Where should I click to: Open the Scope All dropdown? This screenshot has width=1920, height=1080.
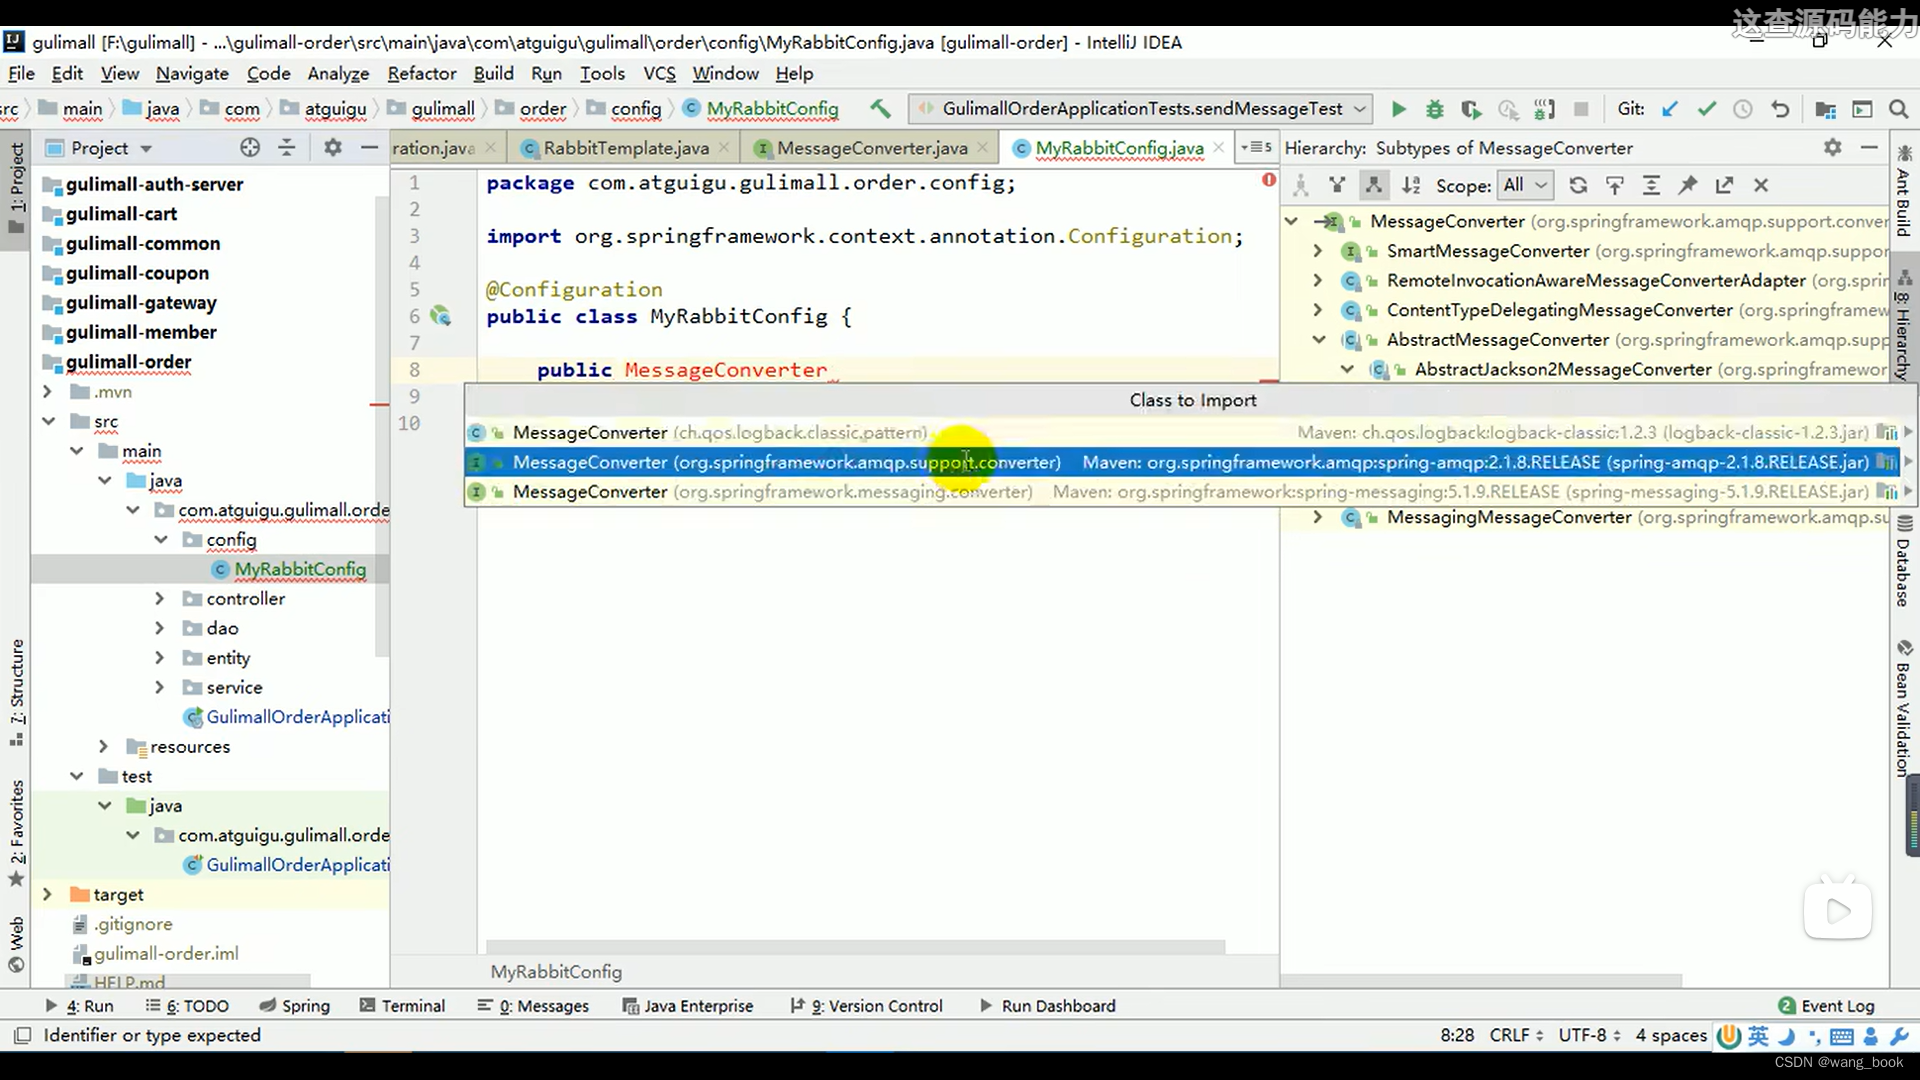[x=1524, y=185]
